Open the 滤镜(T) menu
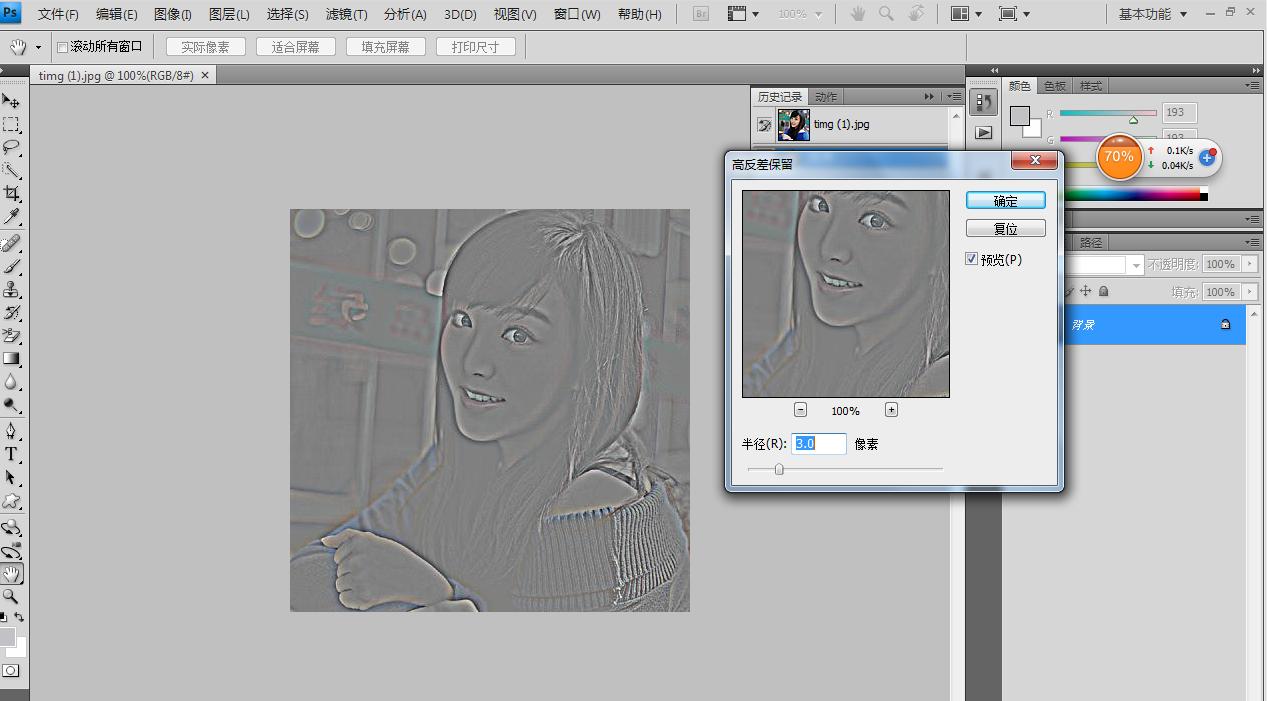 pyautogui.click(x=346, y=14)
